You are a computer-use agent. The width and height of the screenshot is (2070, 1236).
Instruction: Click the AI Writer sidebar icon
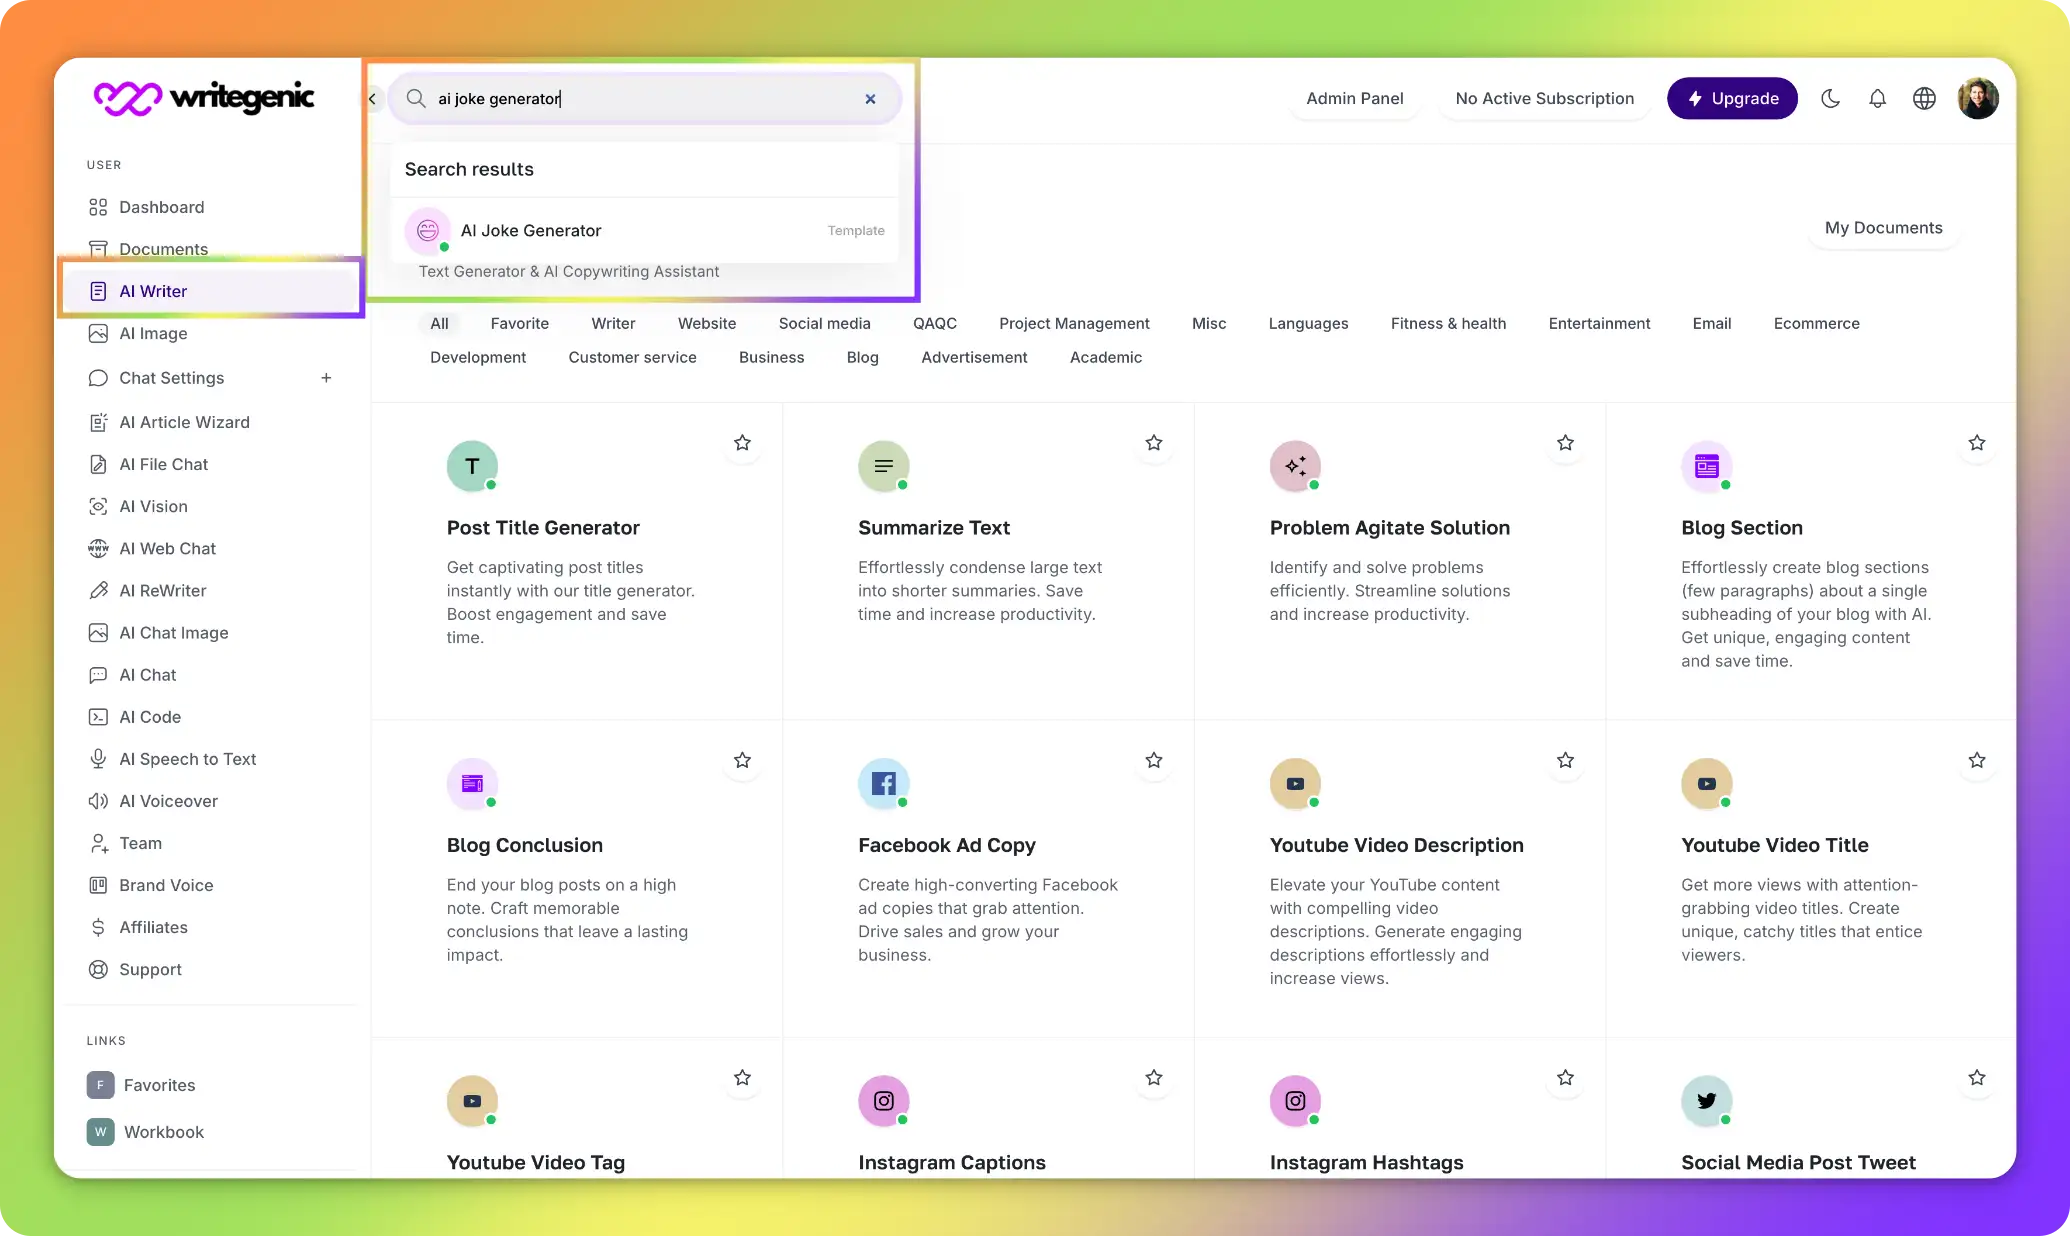tap(96, 291)
